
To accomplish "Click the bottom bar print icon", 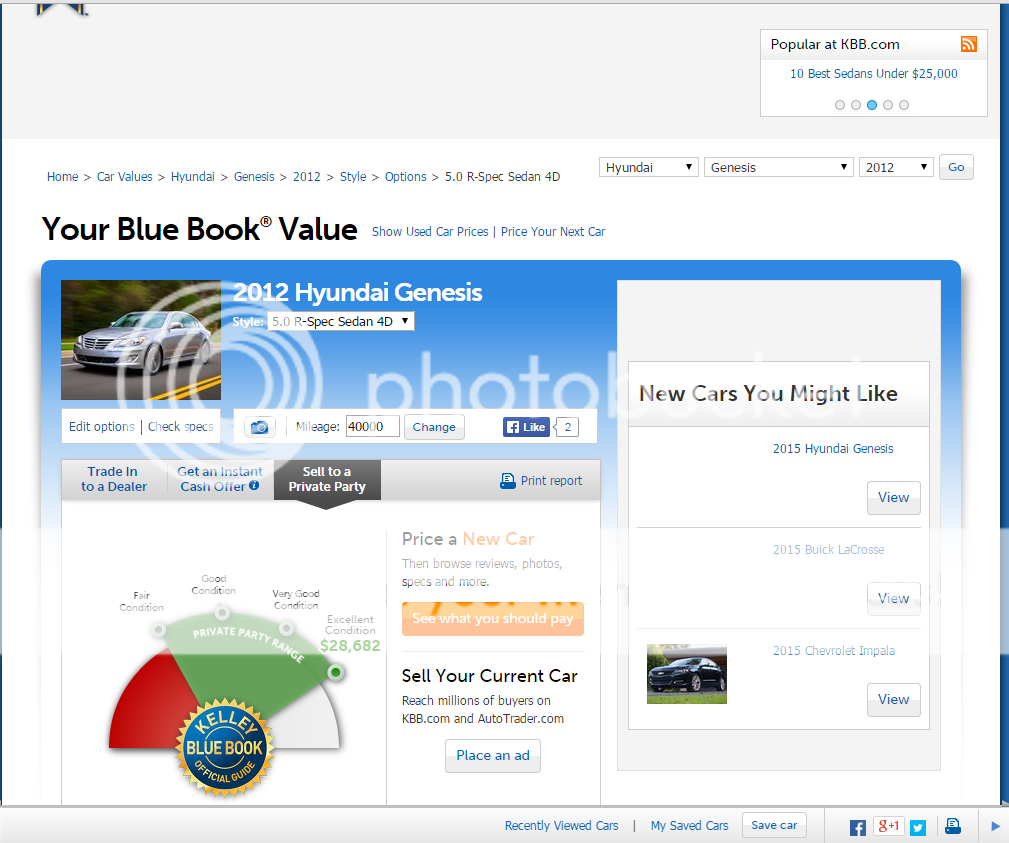I will tap(953, 826).
